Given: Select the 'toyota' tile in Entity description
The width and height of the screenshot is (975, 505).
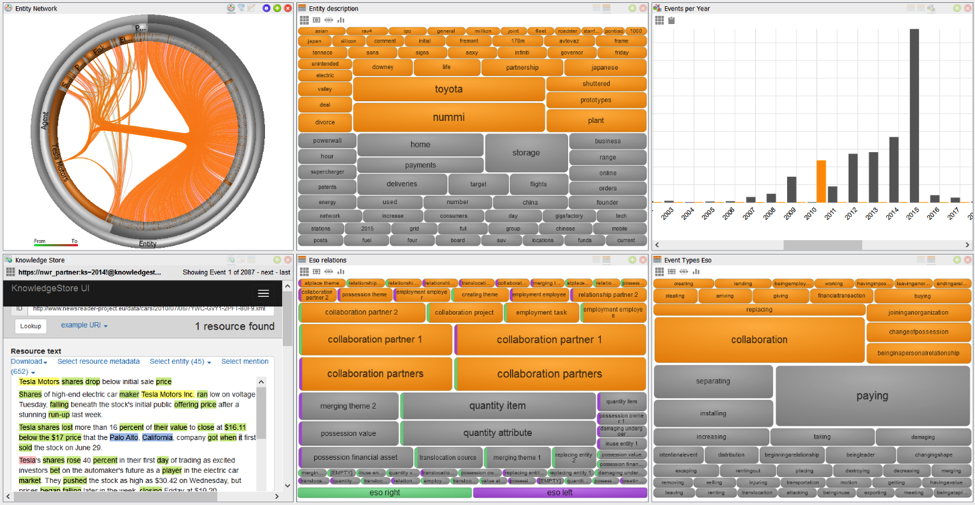Looking at the screenshot, I should [448, 89].
